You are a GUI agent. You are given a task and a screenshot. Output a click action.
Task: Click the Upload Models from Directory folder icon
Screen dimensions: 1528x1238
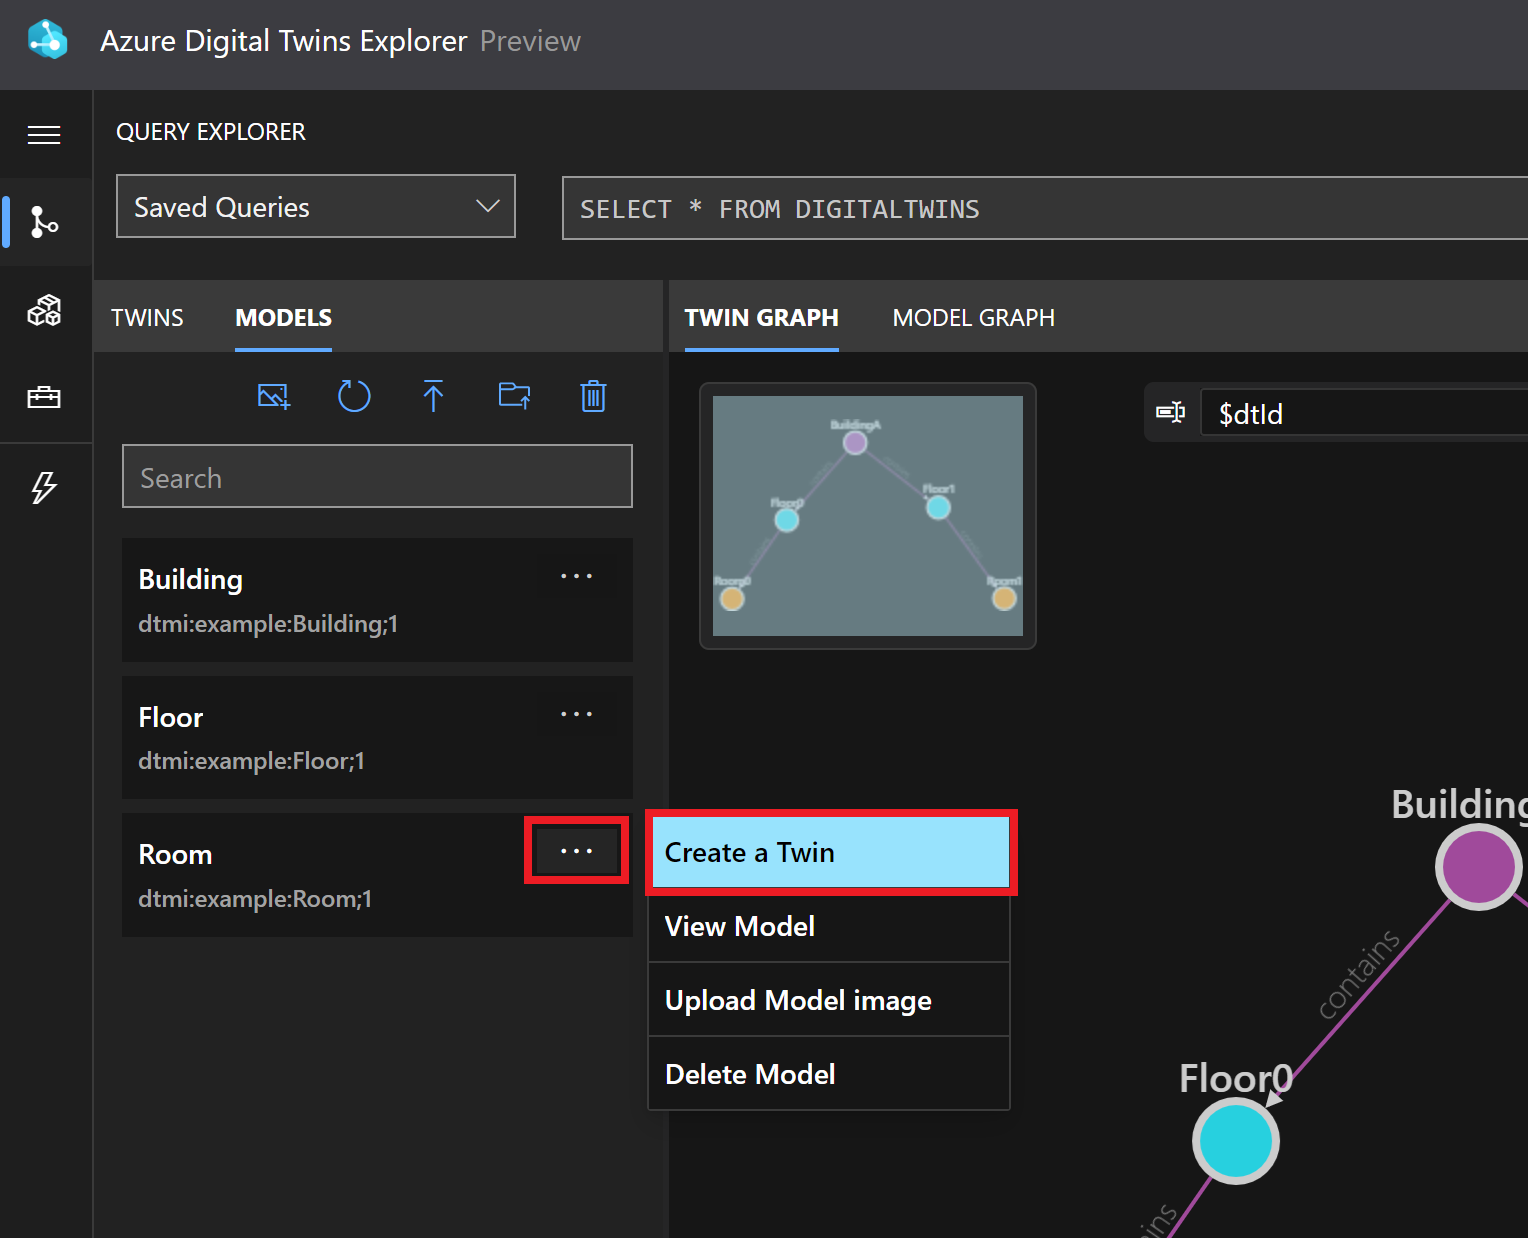(514, 396)
